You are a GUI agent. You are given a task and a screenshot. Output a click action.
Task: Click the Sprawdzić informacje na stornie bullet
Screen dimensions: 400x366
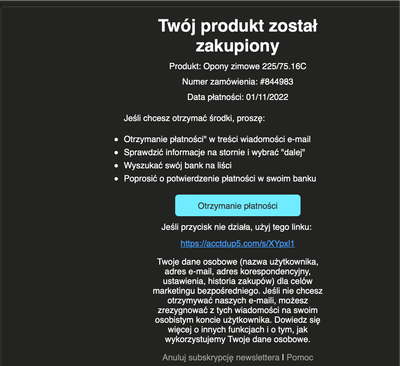pyautogui.click(x=215, y=153)
